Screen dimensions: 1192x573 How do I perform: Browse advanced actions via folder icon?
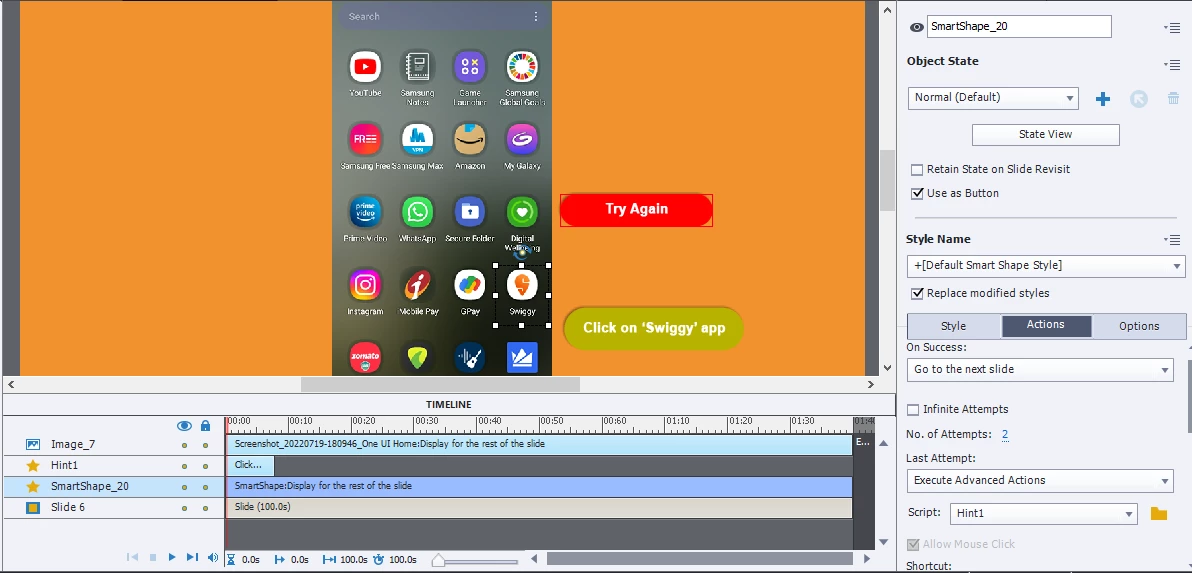point(1159,514)
